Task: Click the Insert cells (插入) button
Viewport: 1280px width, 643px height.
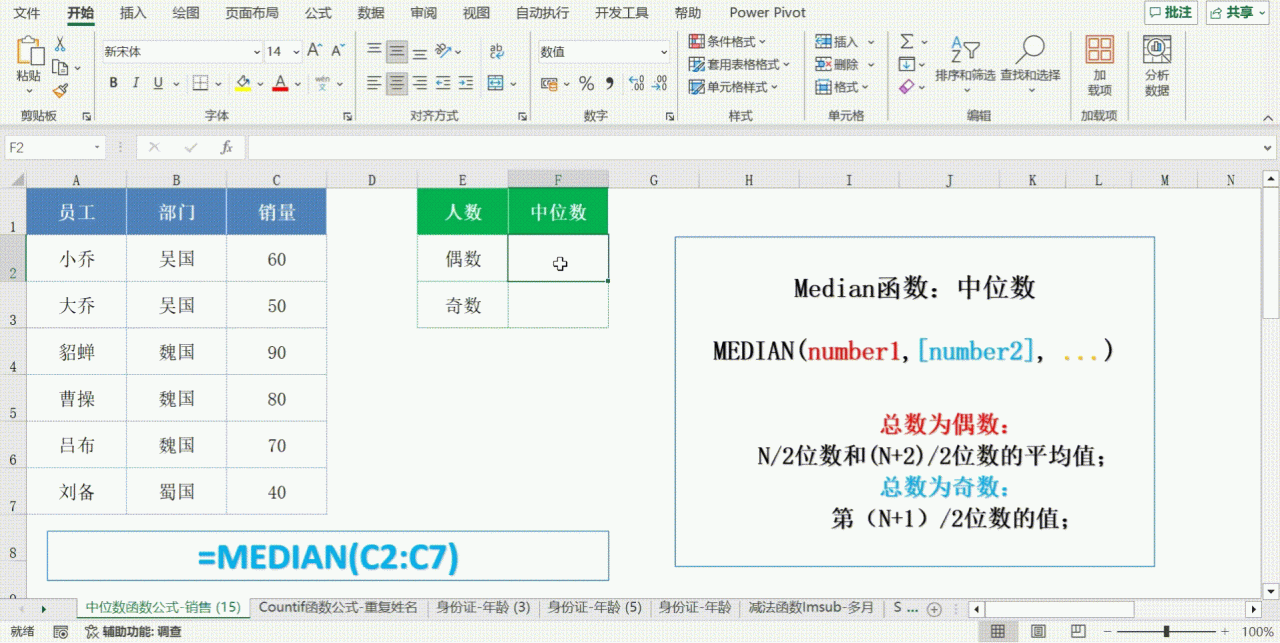Action: (844, 42)
